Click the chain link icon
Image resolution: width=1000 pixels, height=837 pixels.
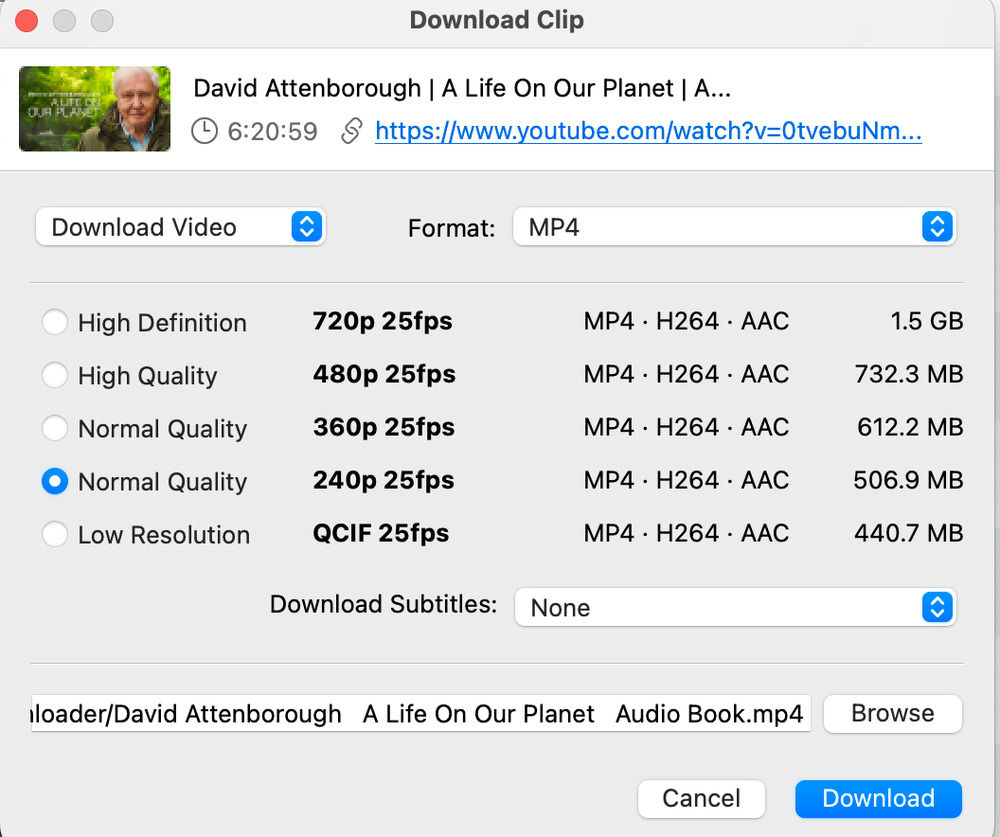pyautogui.click(x=351, y=131)
